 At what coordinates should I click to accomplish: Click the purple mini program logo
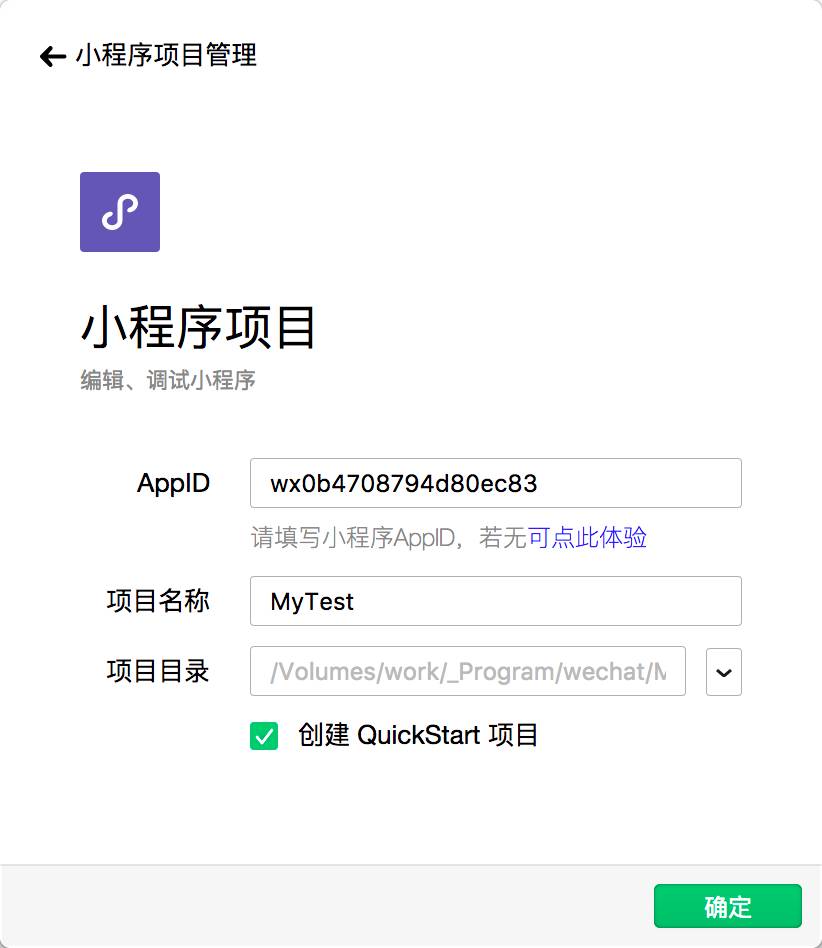pyautogui.click(x=120, y=212)
